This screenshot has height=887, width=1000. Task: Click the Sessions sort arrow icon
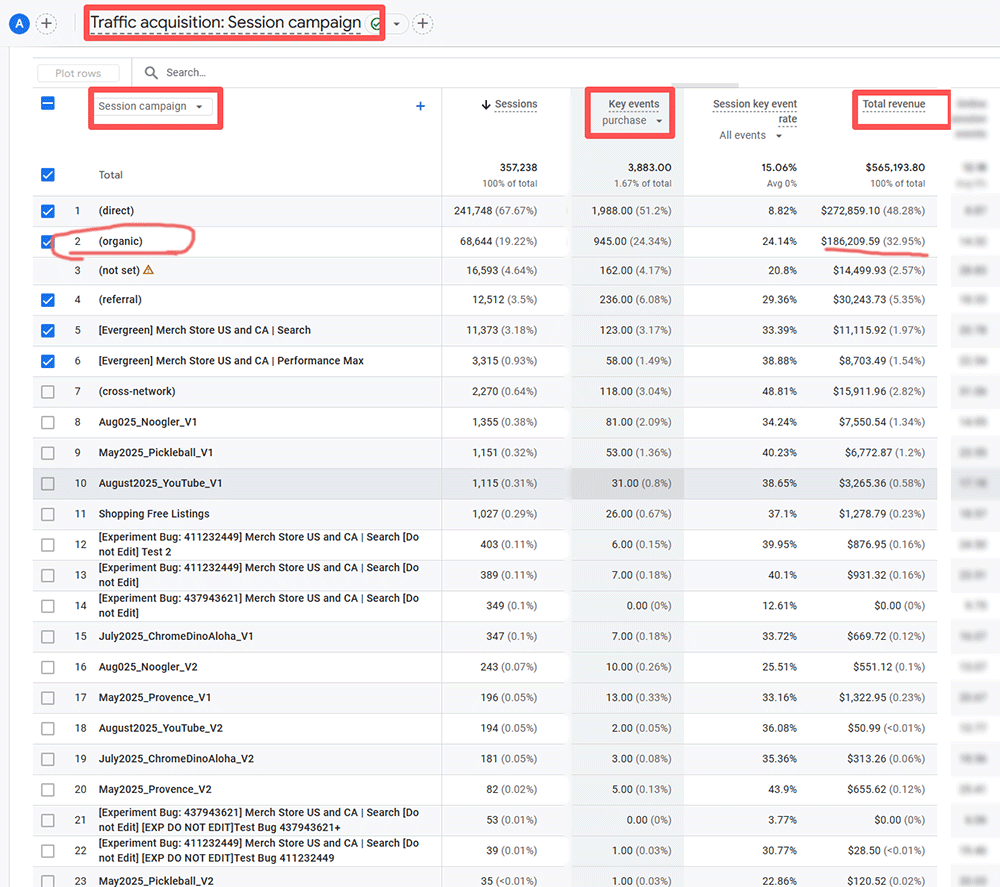[x=486, y=105]
